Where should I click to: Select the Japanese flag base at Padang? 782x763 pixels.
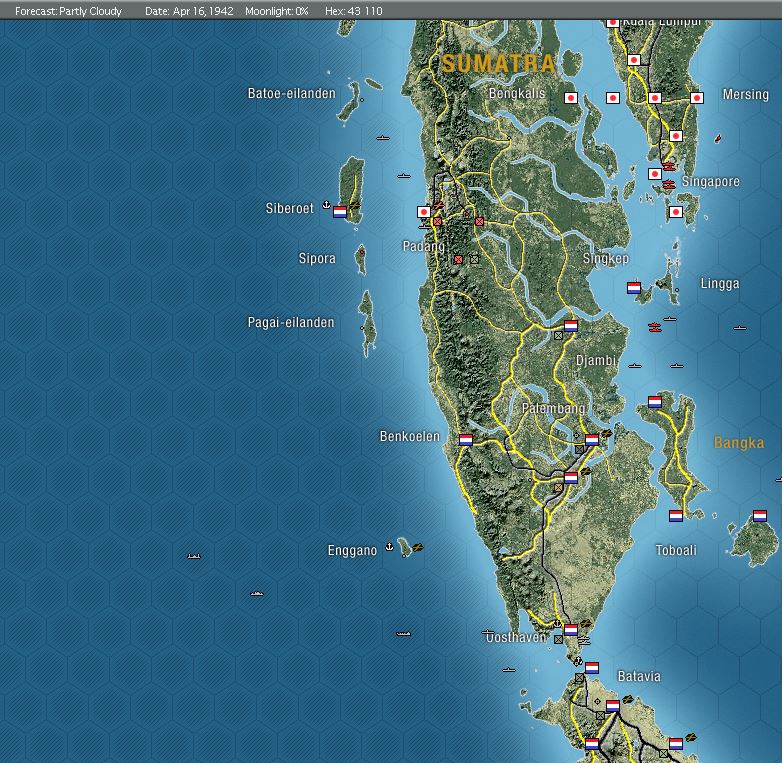pyautogui.click(x=423, y=212)
